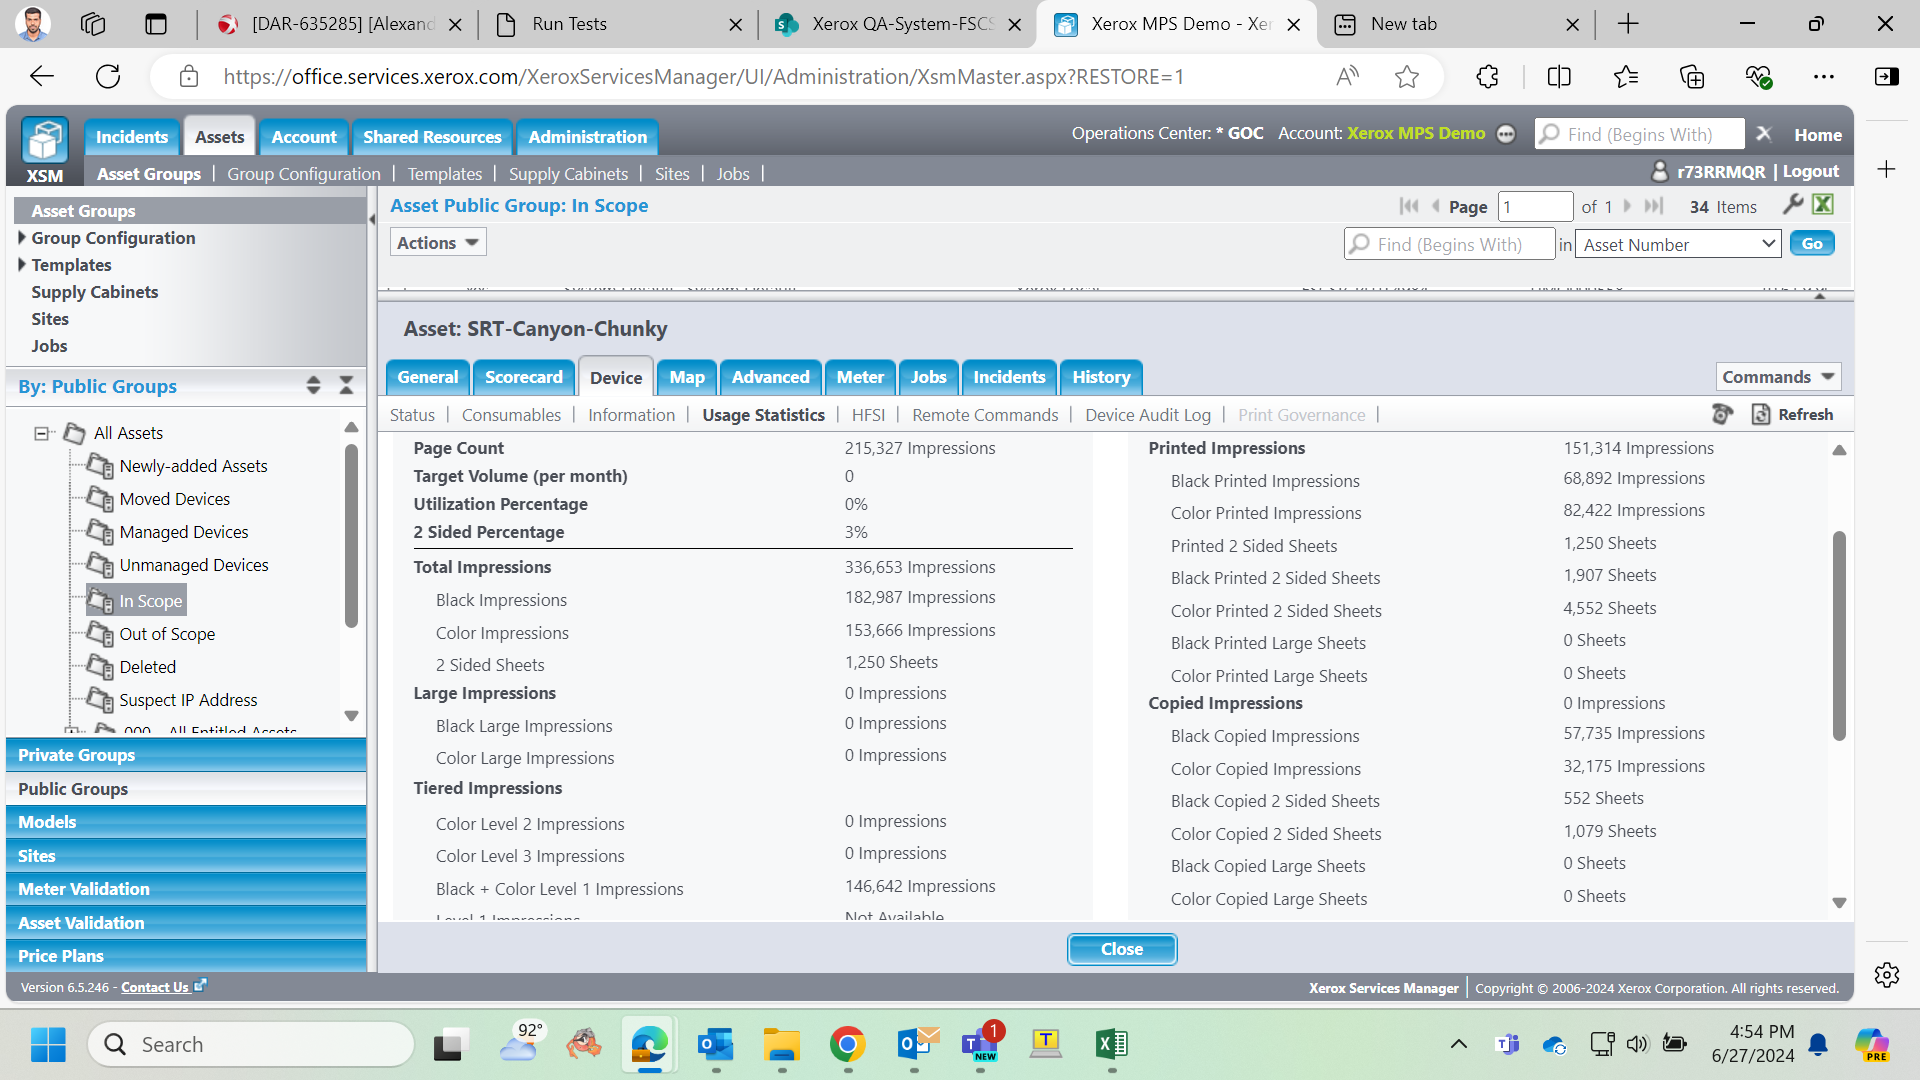1920x1080 pixels.
Task: Expand Group Configuration in sidebar
Action: (22, 238)
